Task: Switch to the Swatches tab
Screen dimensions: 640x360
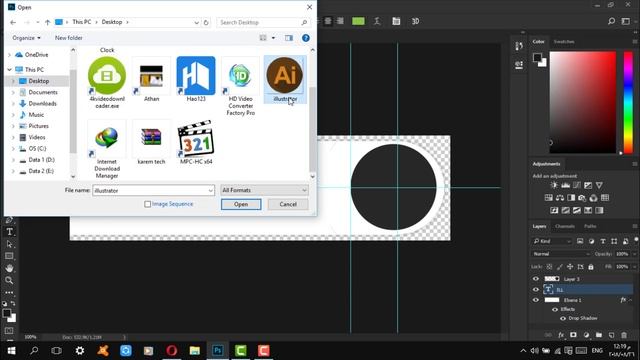Action: pyautogui.click(x=564, y=42)
